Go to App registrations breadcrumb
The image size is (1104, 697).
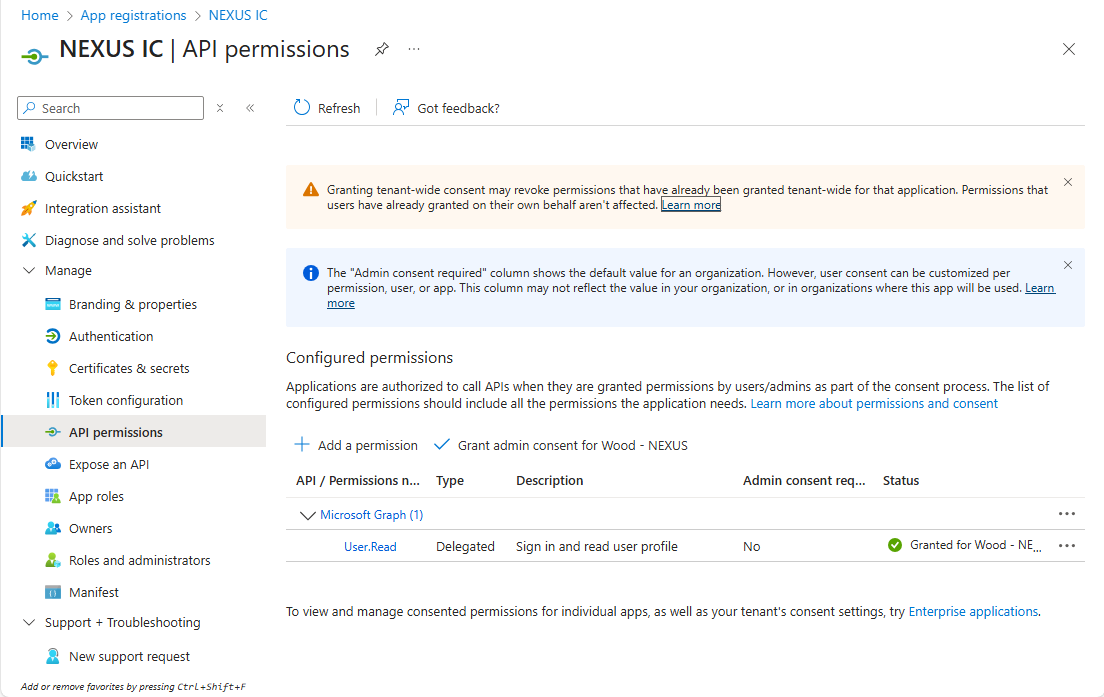tap(134, 15)
